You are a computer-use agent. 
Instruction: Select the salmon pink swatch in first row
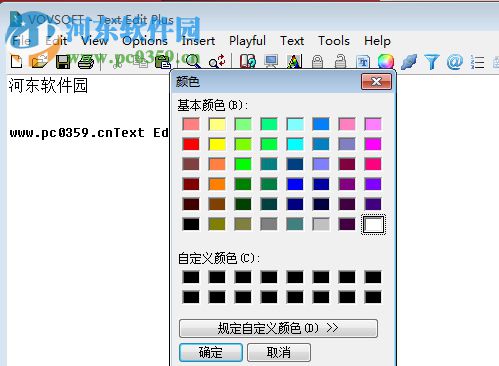pos(191,124)
